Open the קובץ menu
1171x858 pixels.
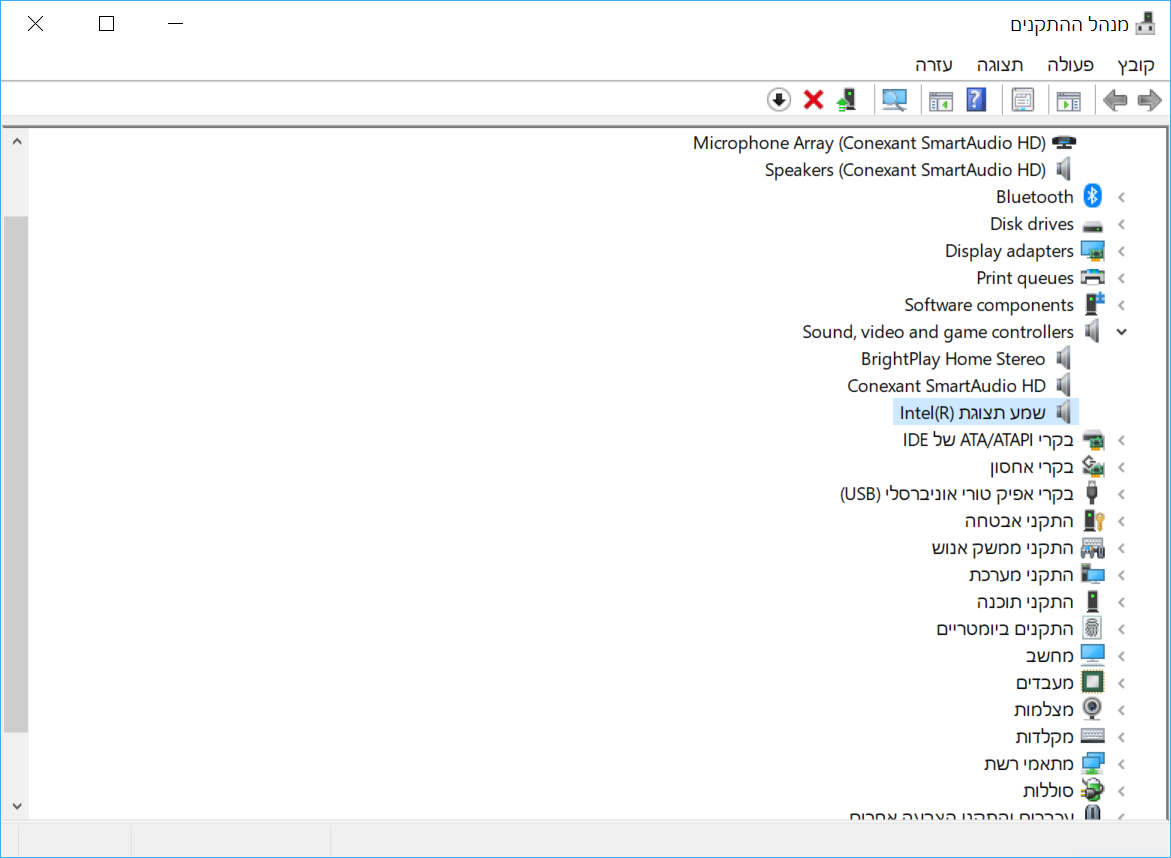pyautogui.click(x=1136, y=65)
